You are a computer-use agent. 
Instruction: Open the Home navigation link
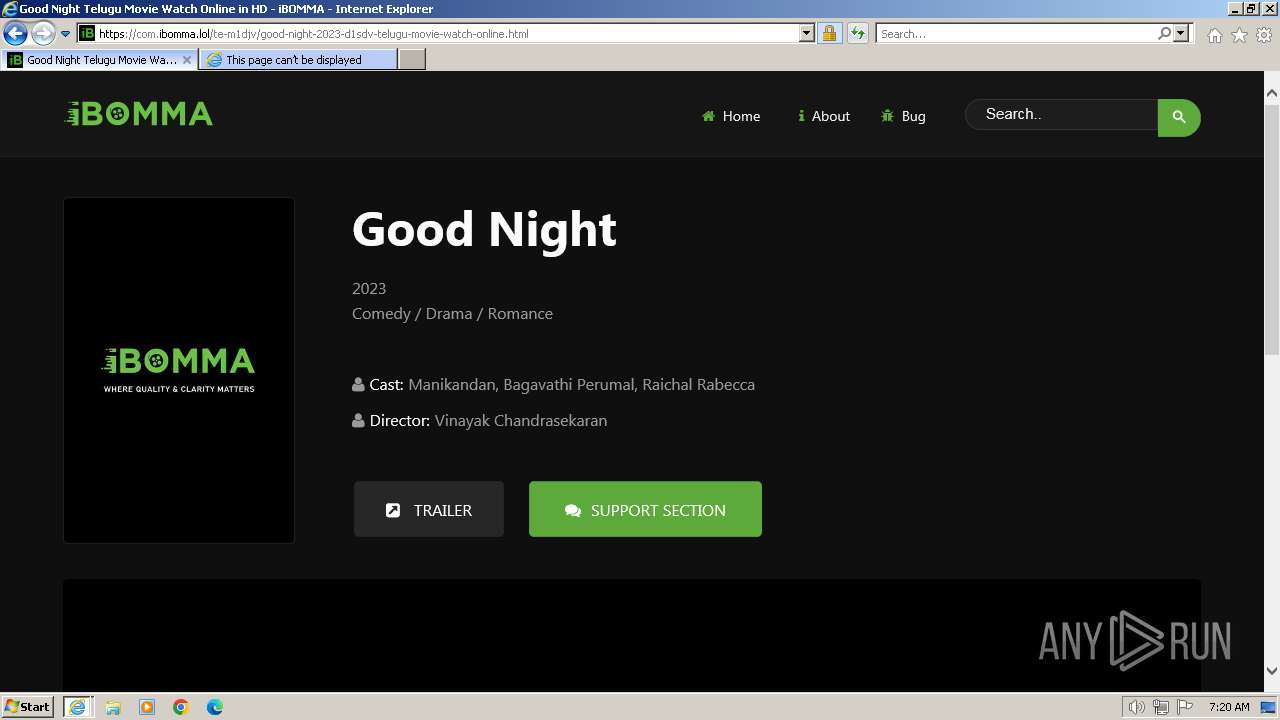[731, 116]
